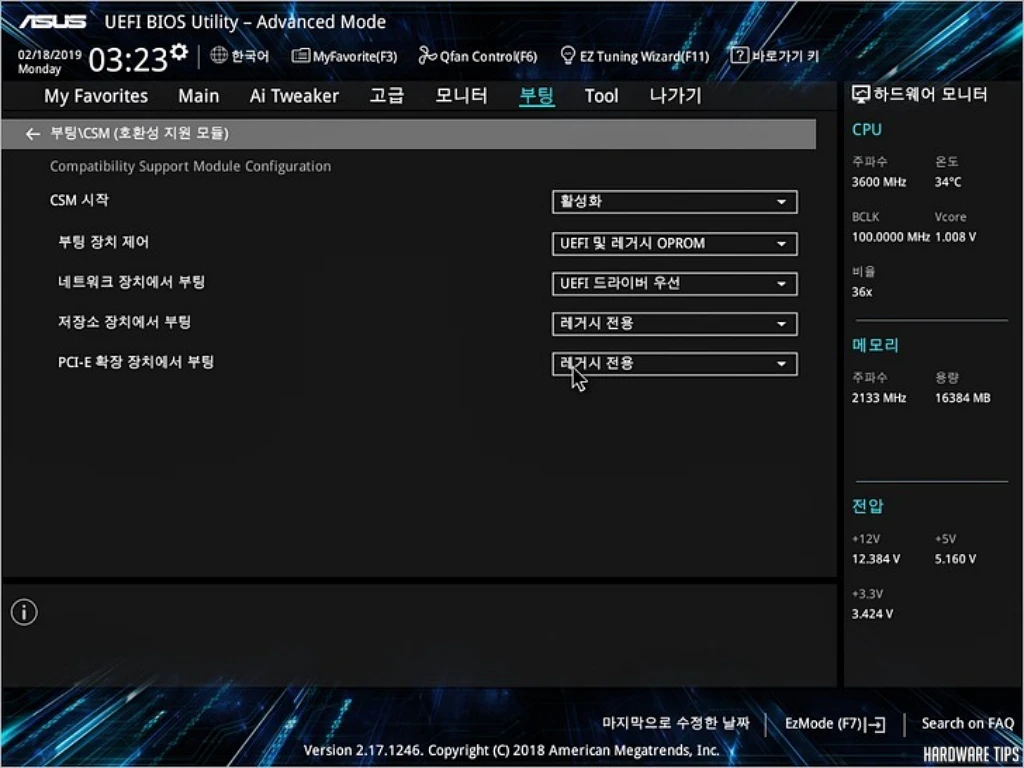Click the Qfan fan icon
1024x768 pixels.
click(x=427, y=56)
